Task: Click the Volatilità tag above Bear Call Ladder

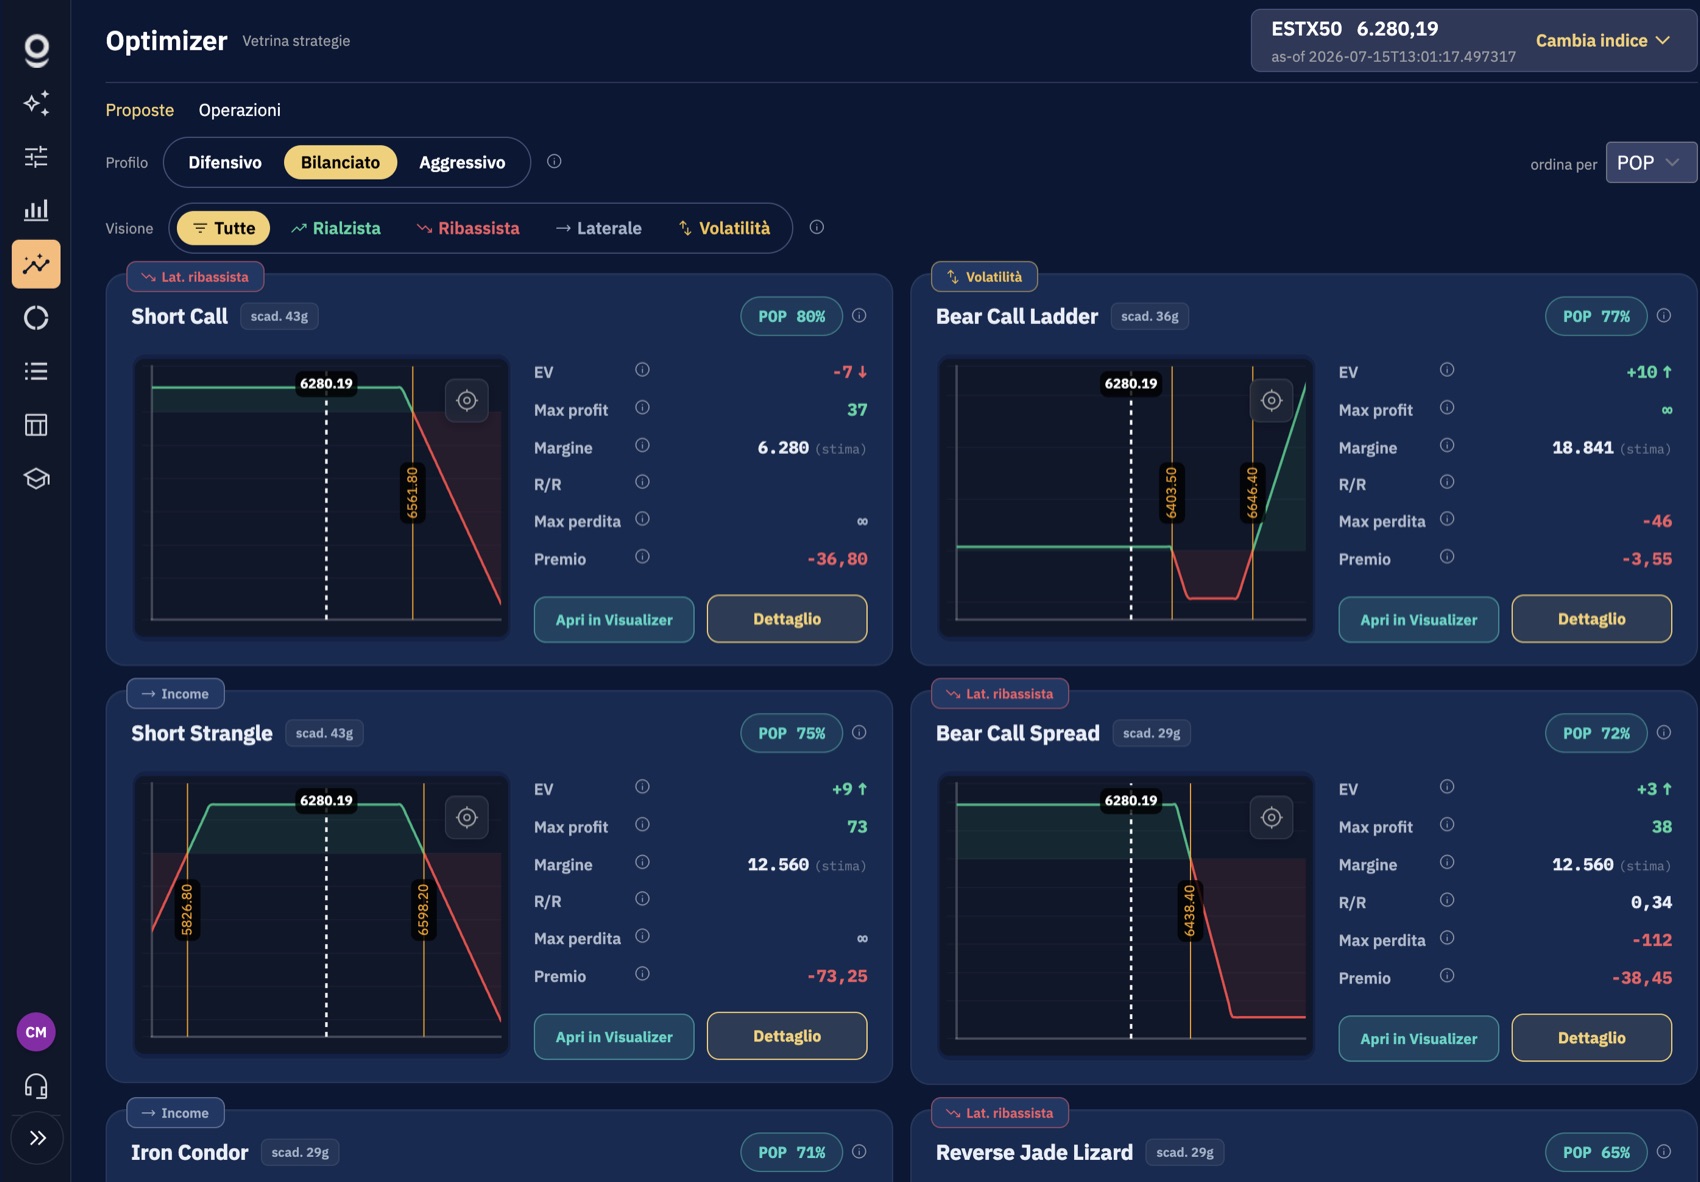Action: [984, 277]
